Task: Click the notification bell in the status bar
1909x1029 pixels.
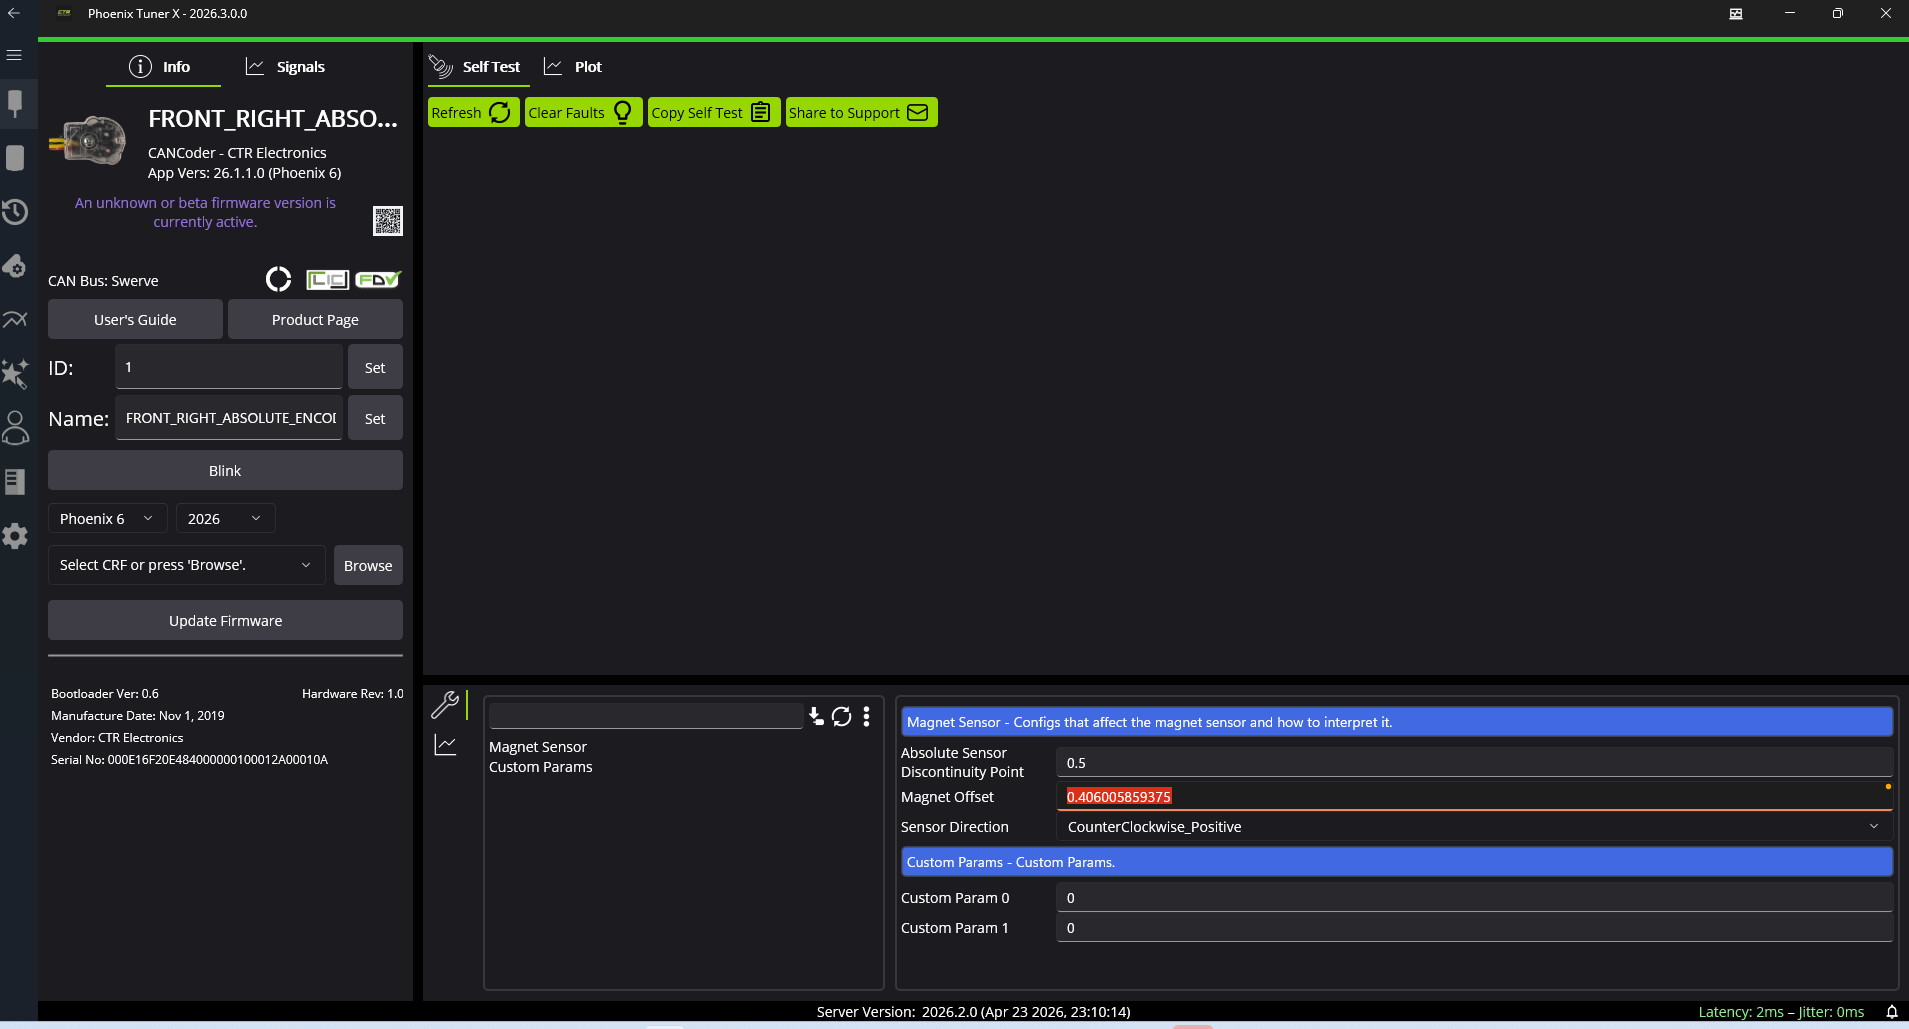Action: coord(1892,1012)
